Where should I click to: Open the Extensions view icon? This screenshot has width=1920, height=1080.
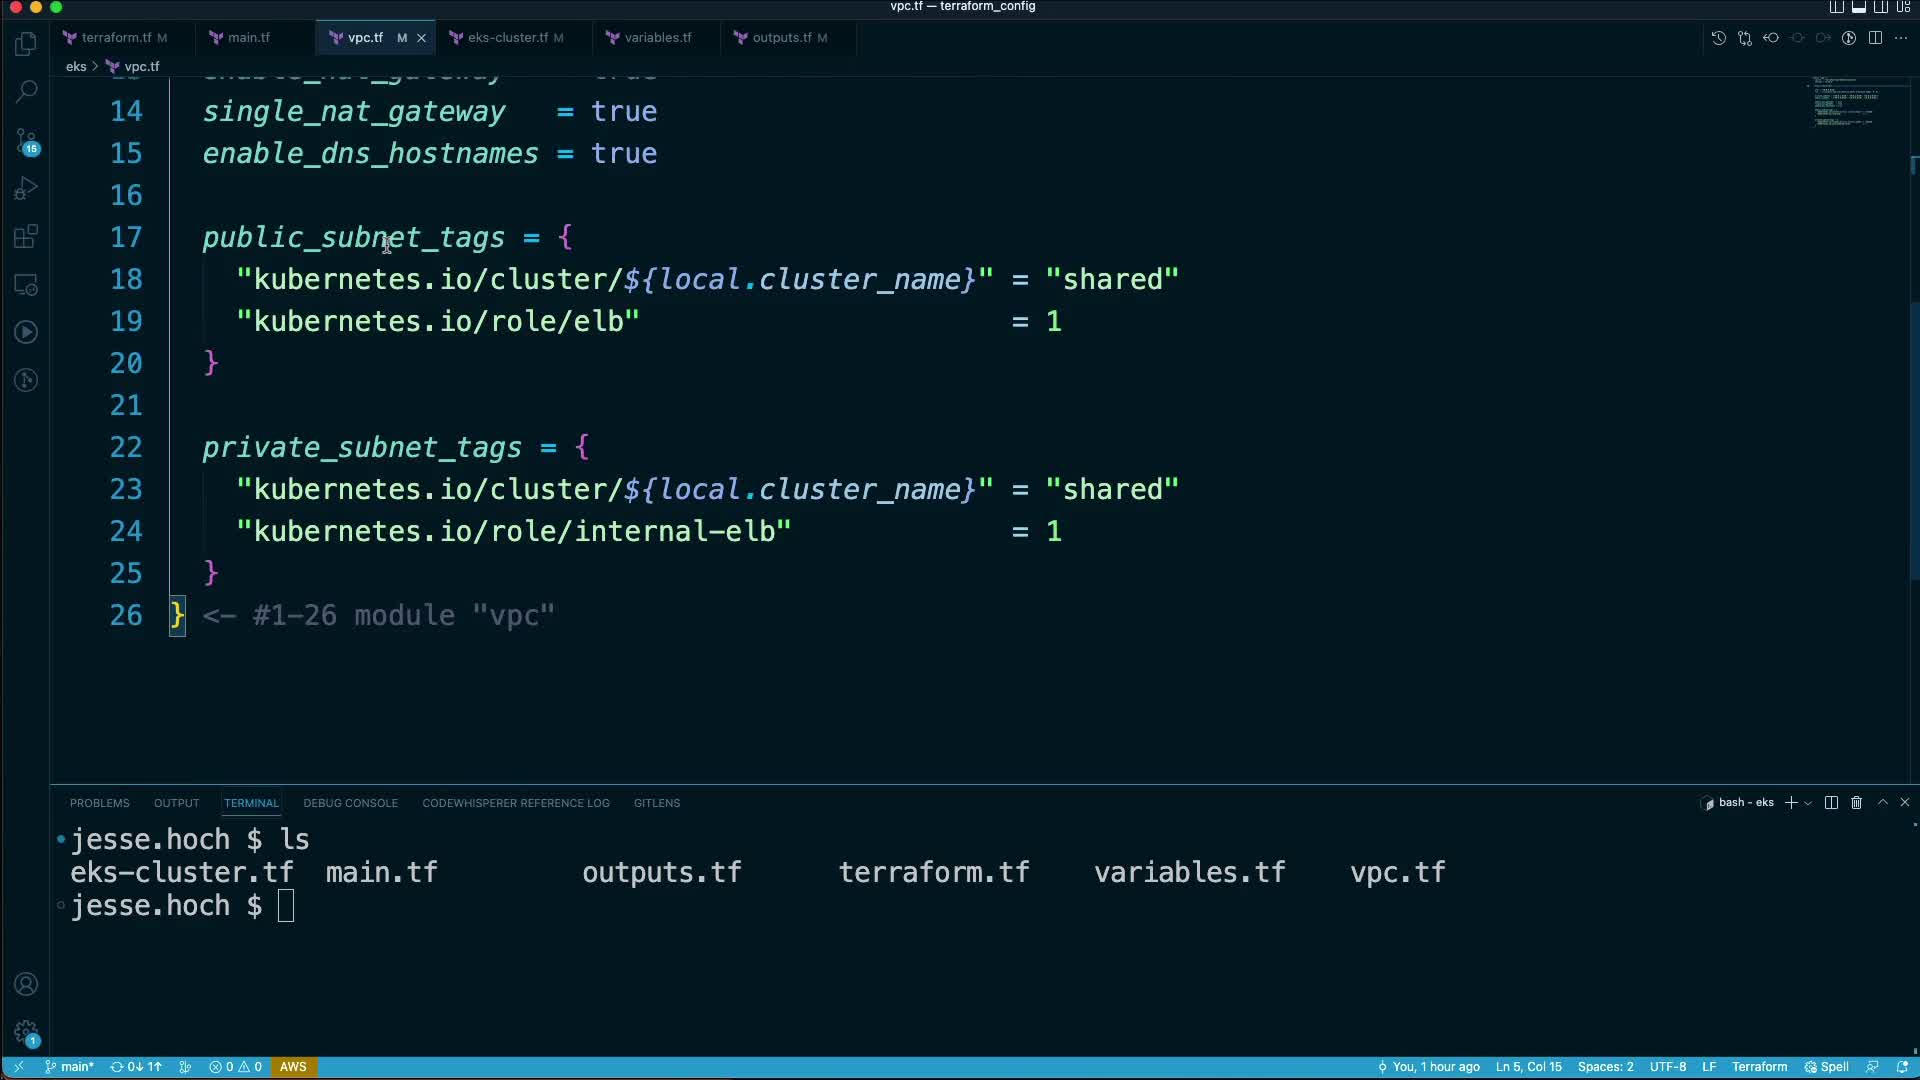26,237
